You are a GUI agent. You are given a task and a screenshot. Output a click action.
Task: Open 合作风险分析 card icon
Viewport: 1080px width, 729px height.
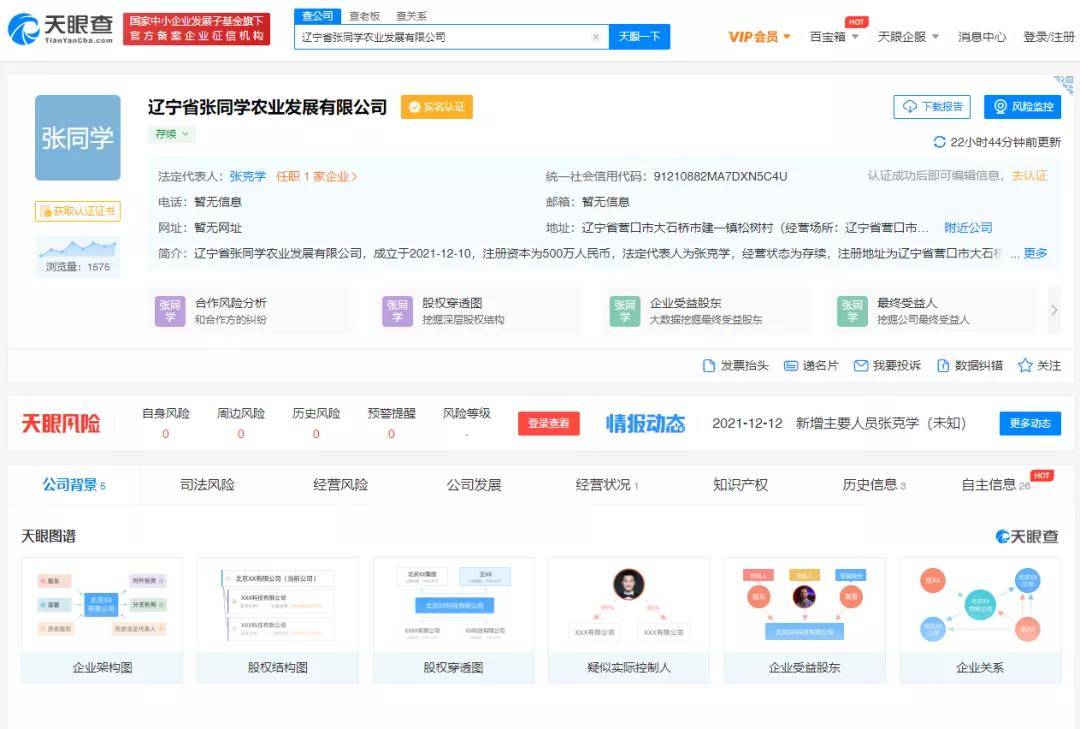(x=170, y=311)
